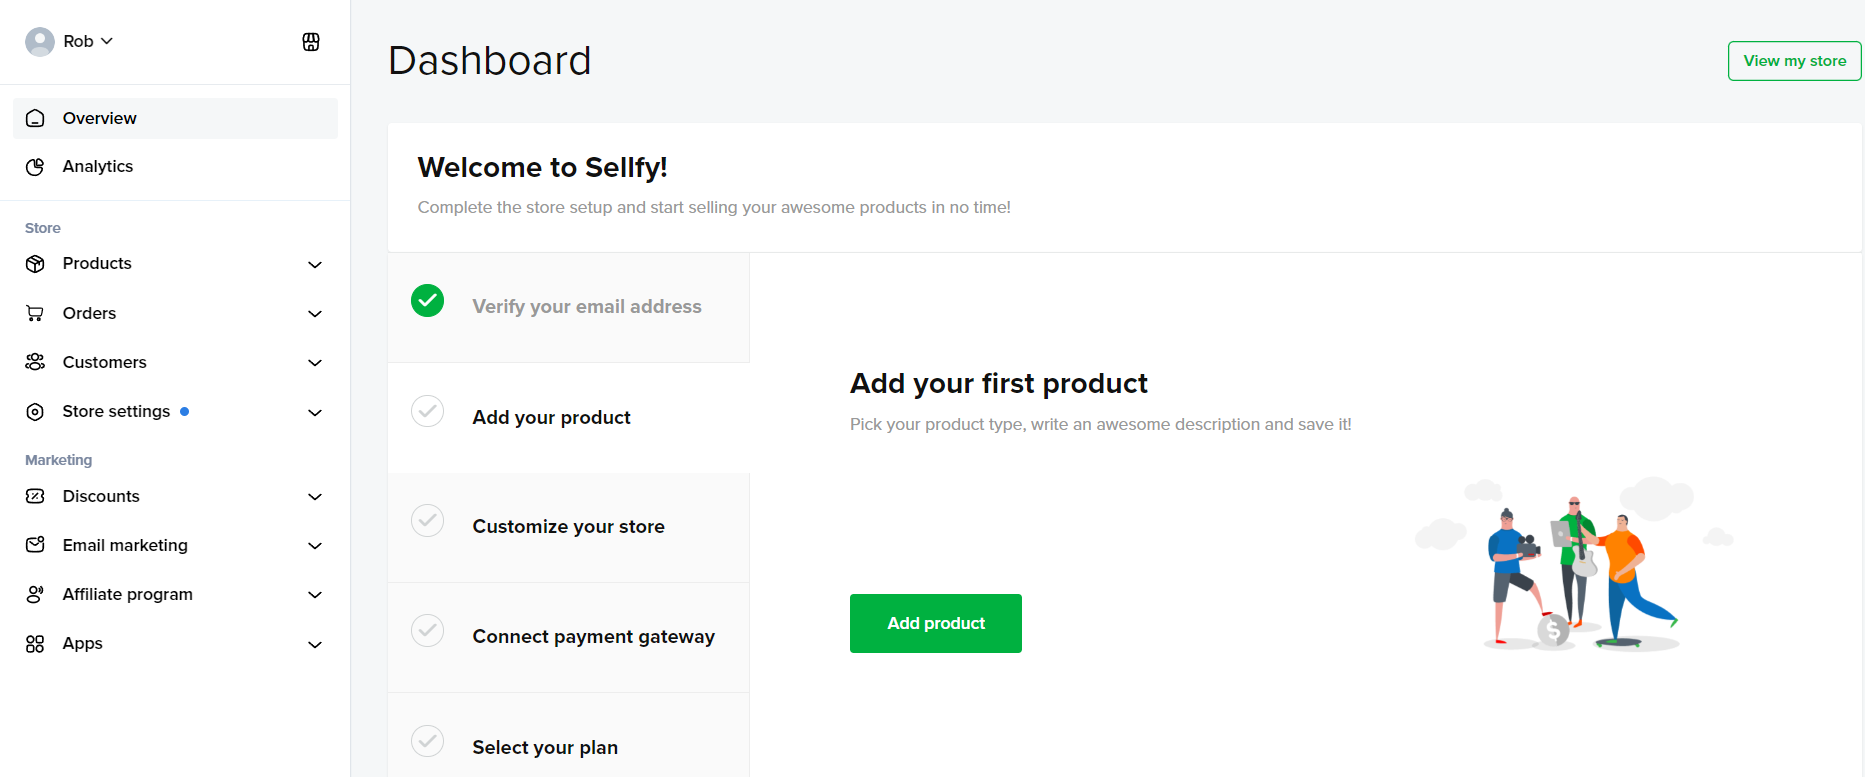Expand the Products menu chevron

point(315,264)
